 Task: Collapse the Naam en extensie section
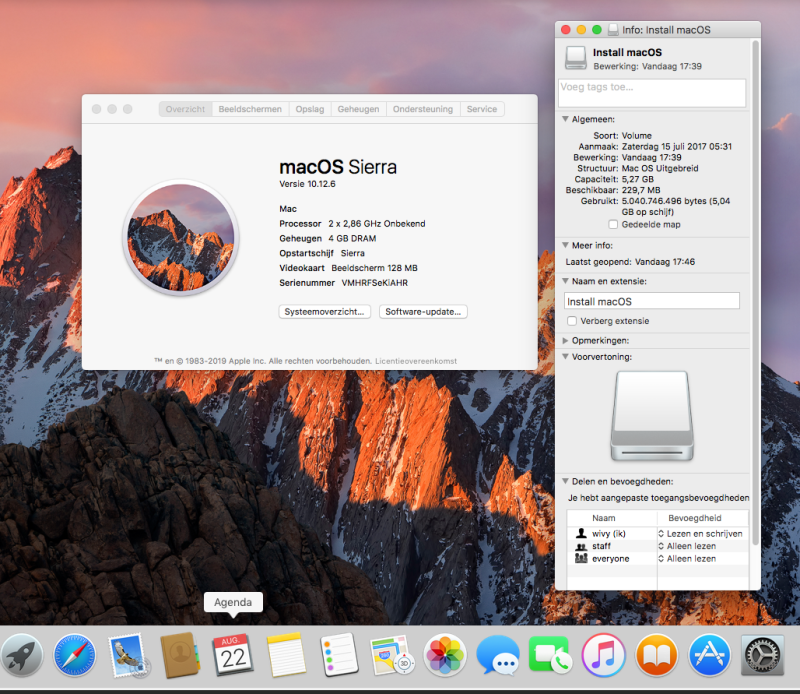(x=565, y=281)
